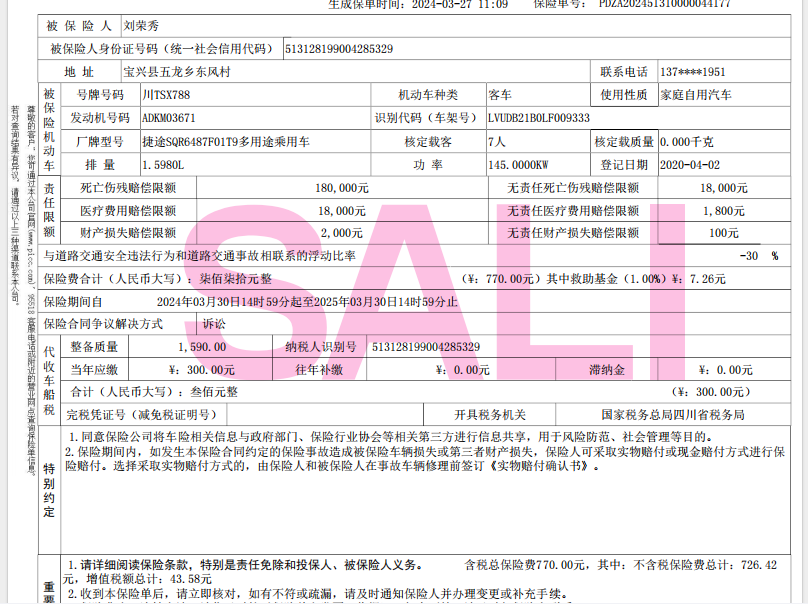The width and height of the screenshot is (808, 605).
Task: Select tax authority 国家税务总局四川省税务局
Action: pyautogui.click(x=672, y=414)
